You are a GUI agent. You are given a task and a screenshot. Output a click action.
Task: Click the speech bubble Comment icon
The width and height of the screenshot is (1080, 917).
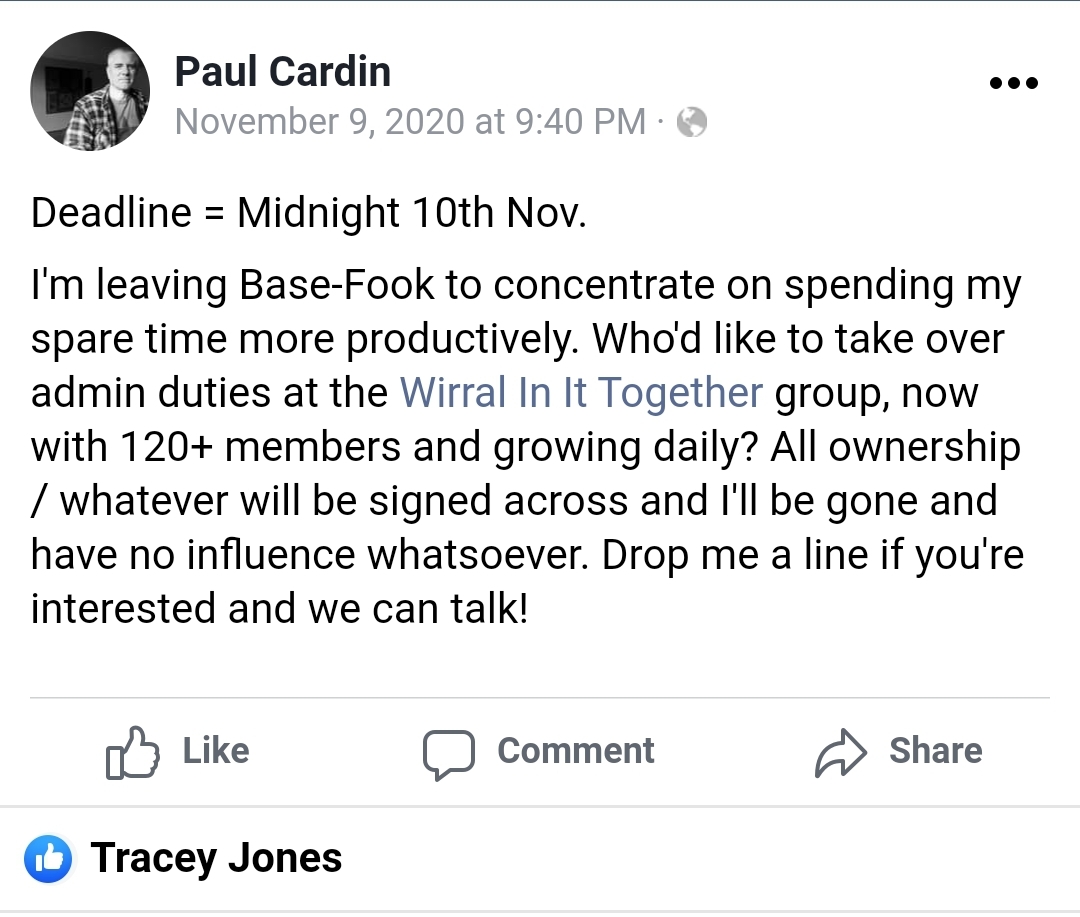tap(447, 754)
